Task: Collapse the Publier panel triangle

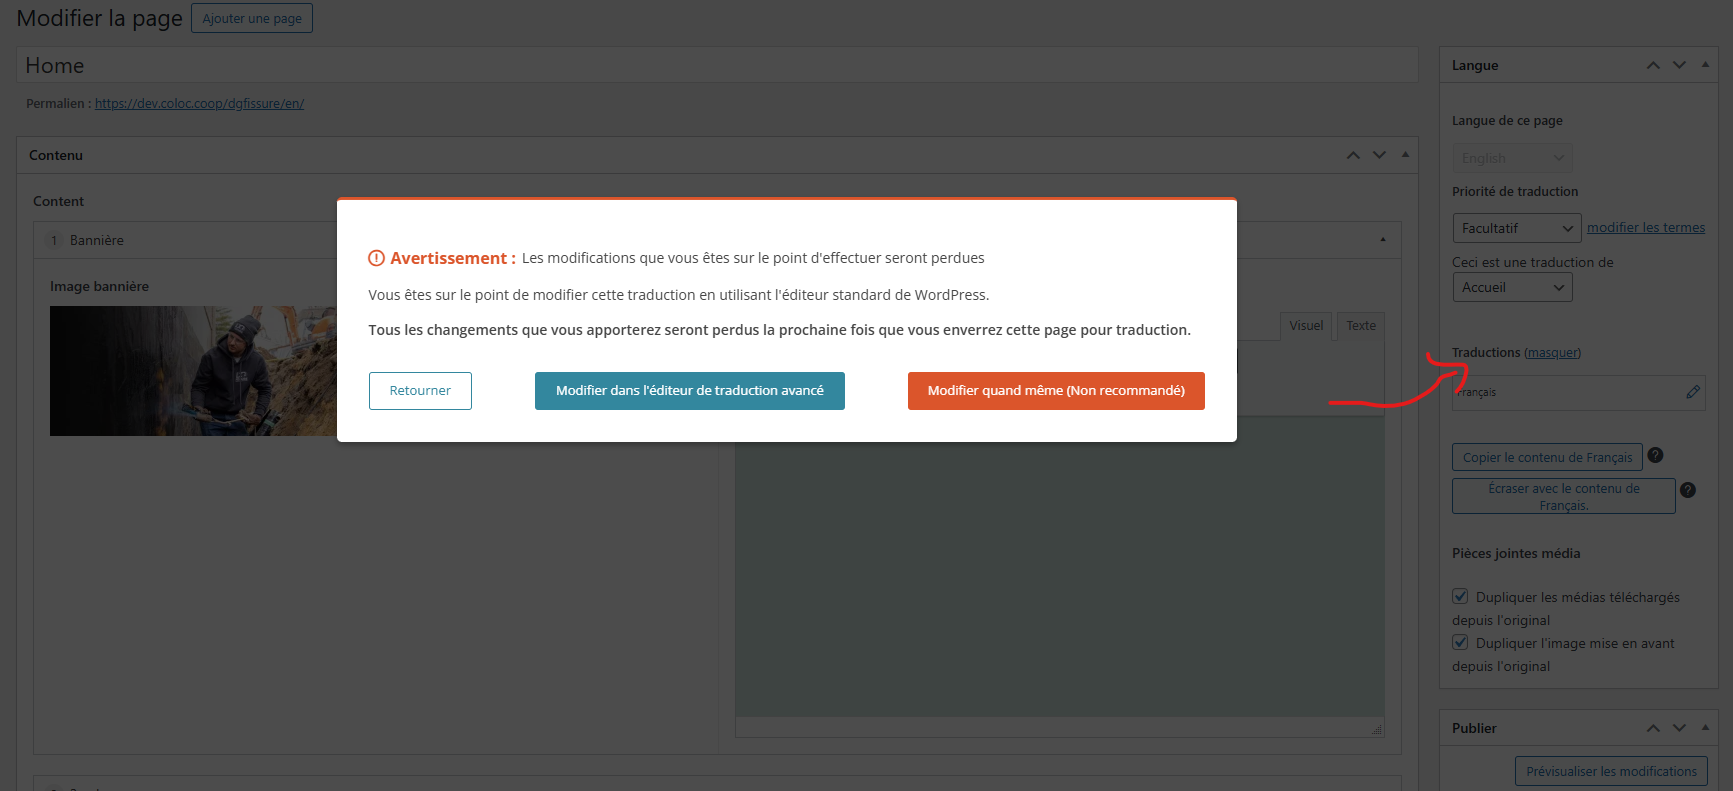Action: click(1705, 727)
